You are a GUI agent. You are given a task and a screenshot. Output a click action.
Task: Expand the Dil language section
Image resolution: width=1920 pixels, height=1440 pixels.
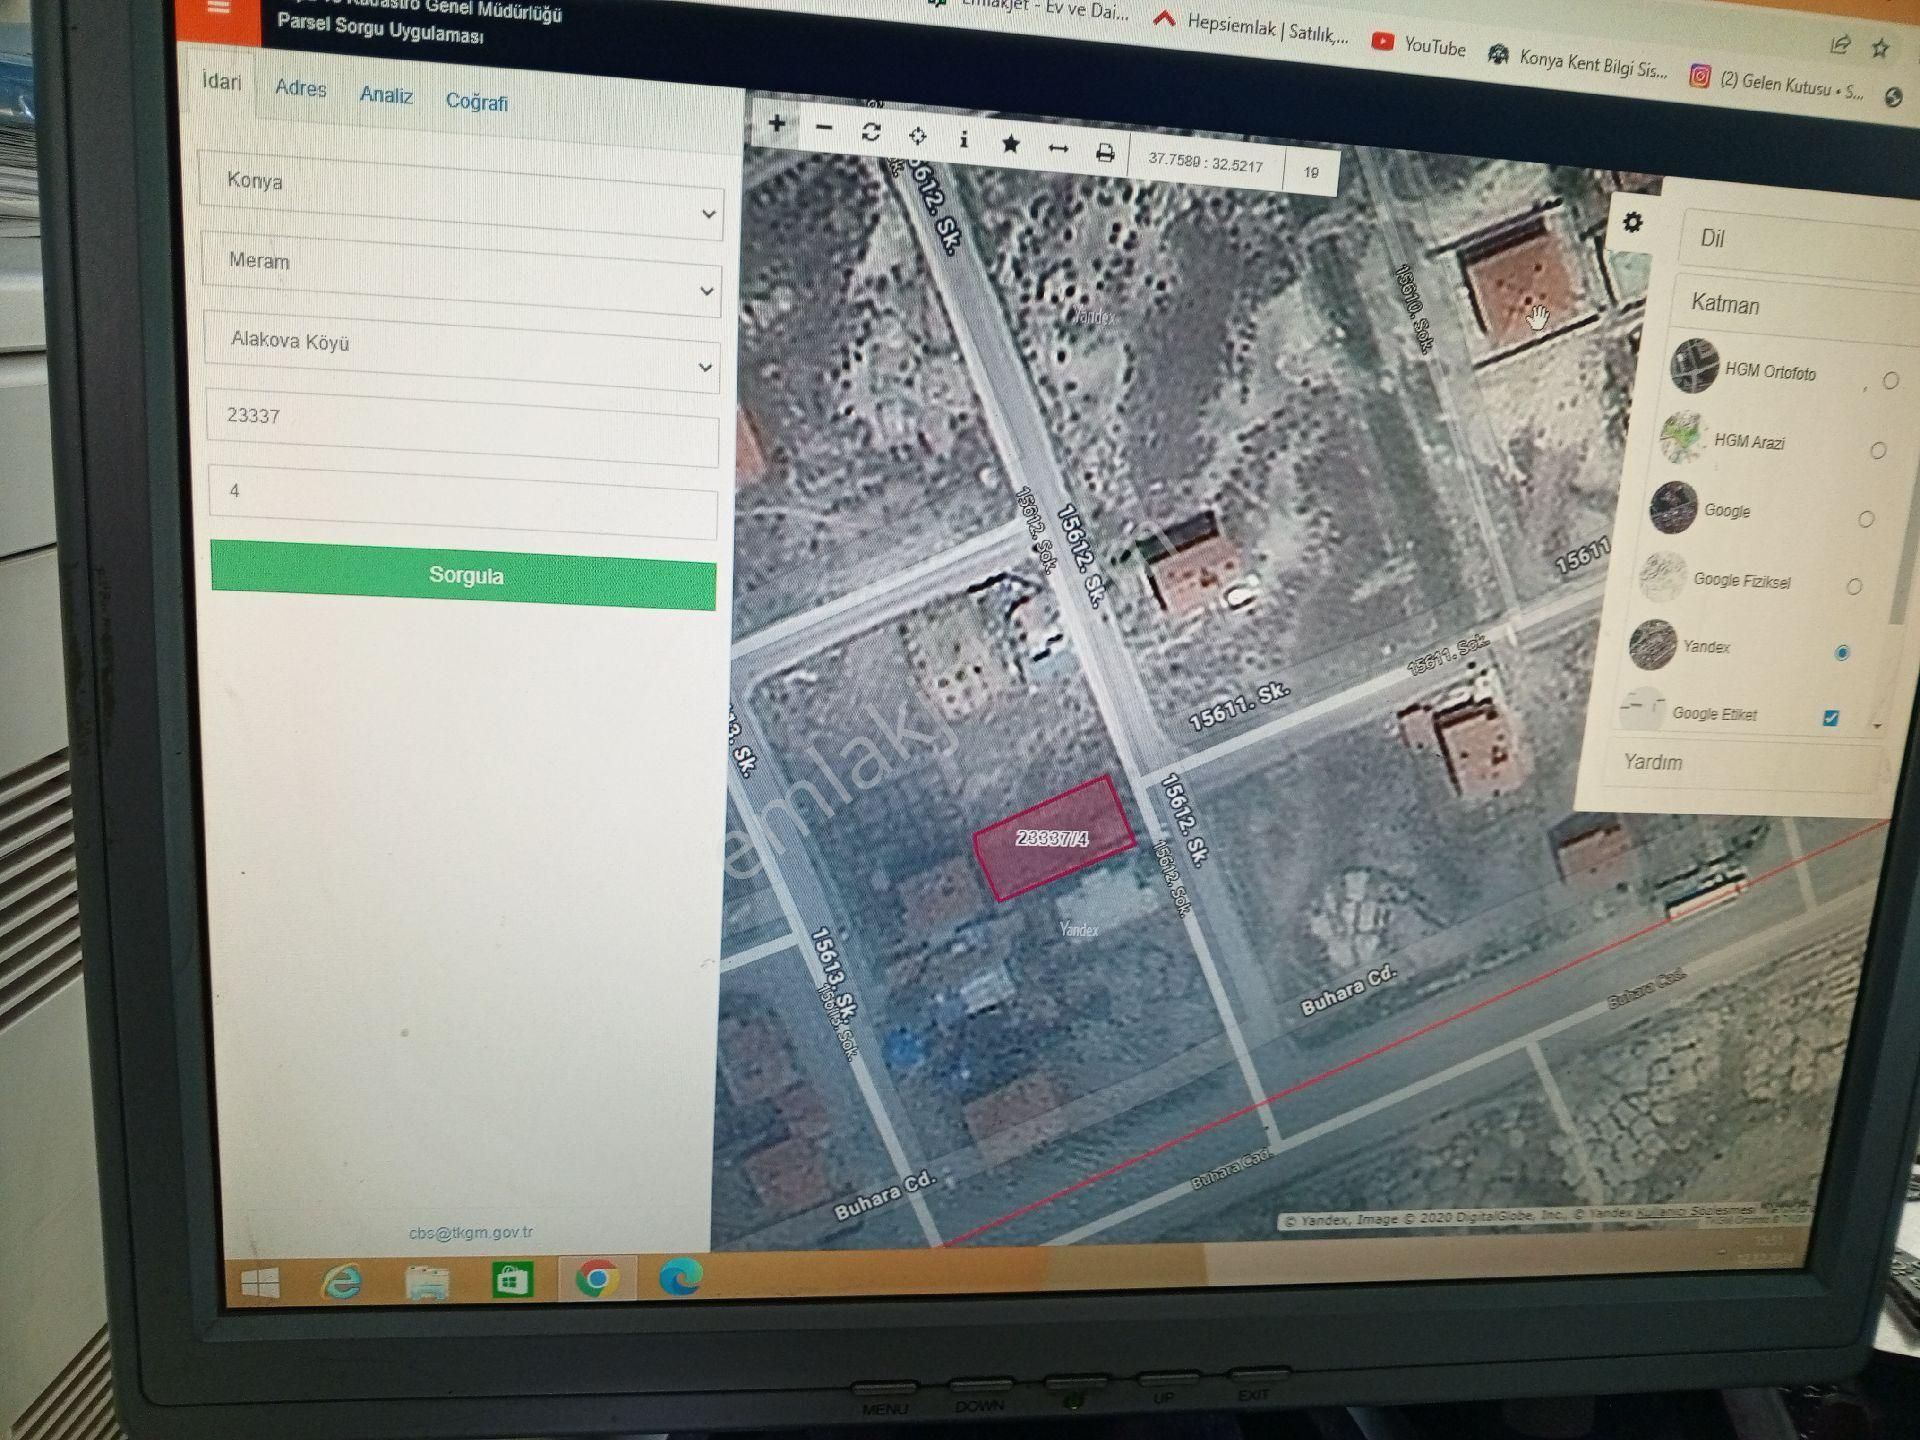[1800, 243]
